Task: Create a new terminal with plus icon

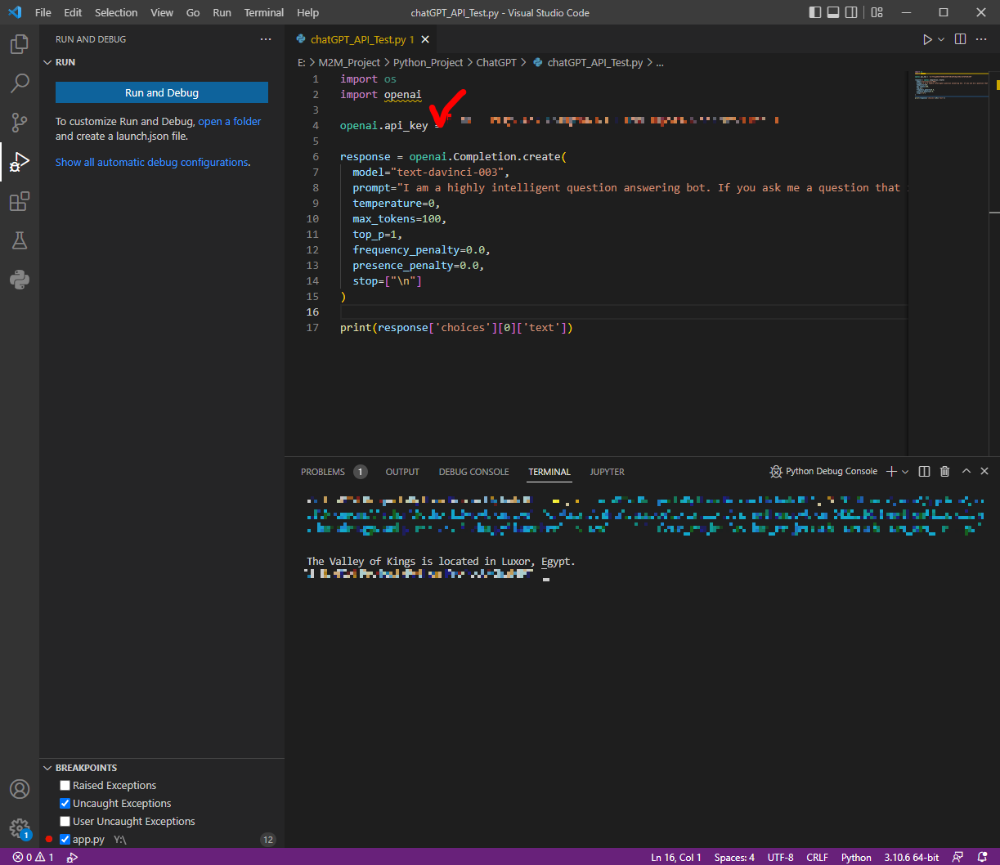Action: 892,471
